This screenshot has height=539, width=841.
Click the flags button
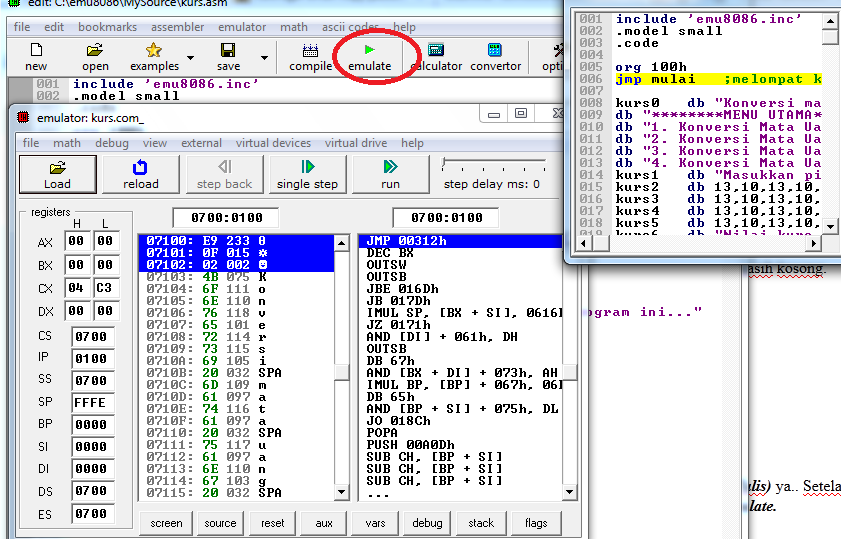[x=536, y=523]
